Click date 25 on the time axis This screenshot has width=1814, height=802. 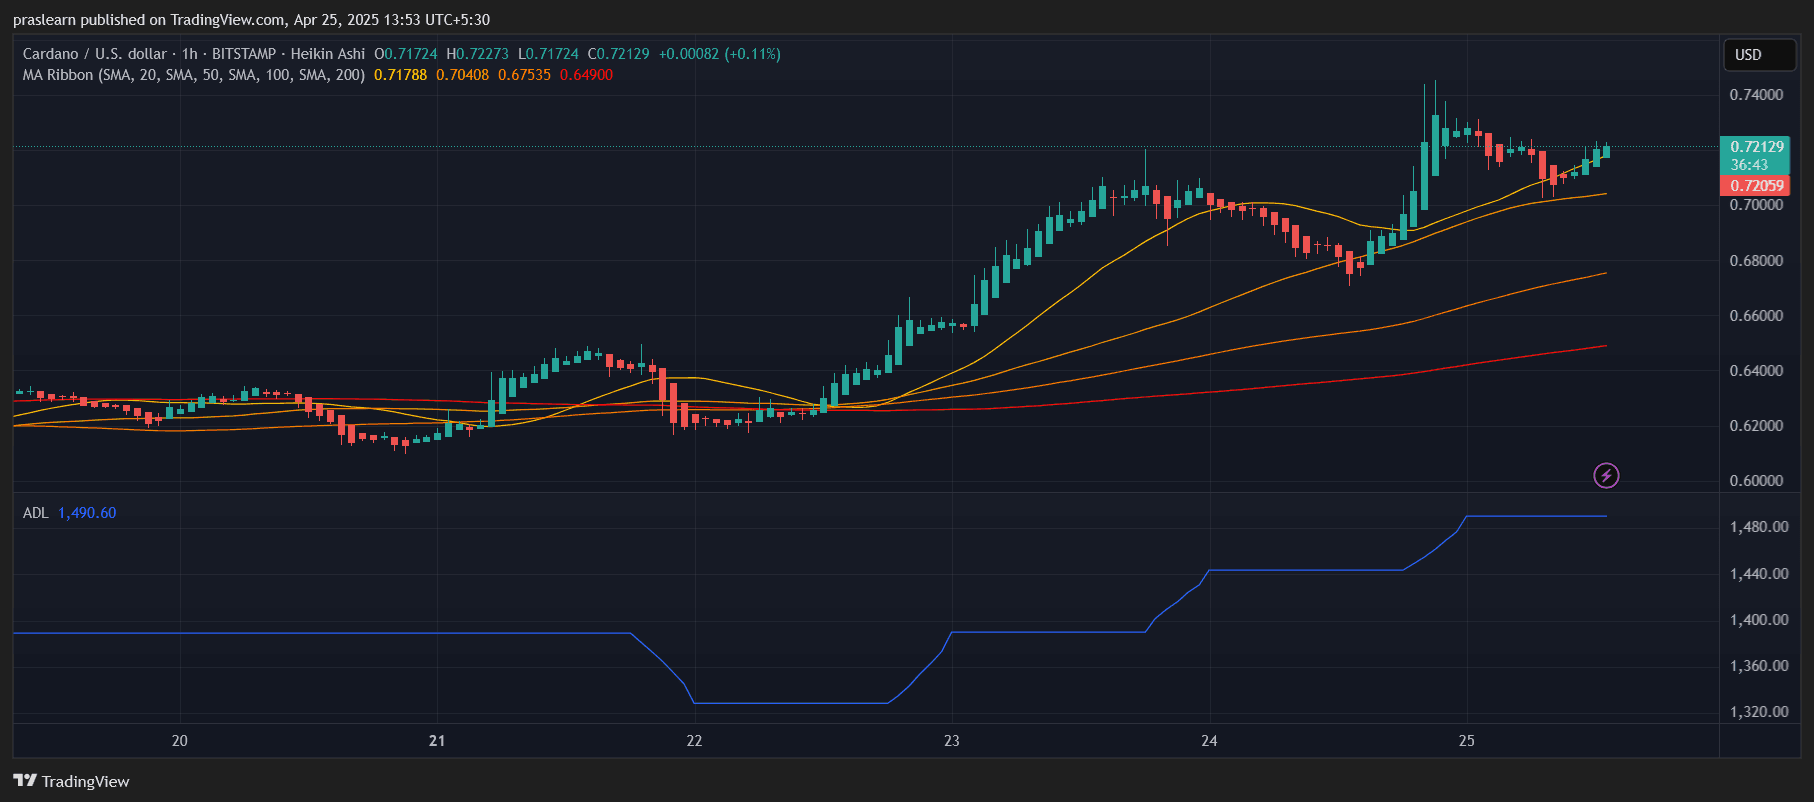point(1467,741)
